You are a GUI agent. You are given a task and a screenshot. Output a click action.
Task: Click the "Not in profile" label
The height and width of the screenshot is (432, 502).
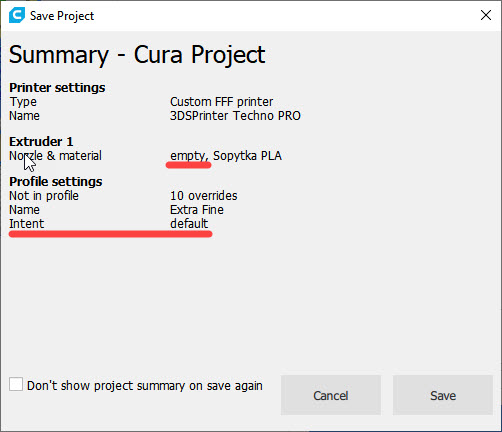point(44,196)
